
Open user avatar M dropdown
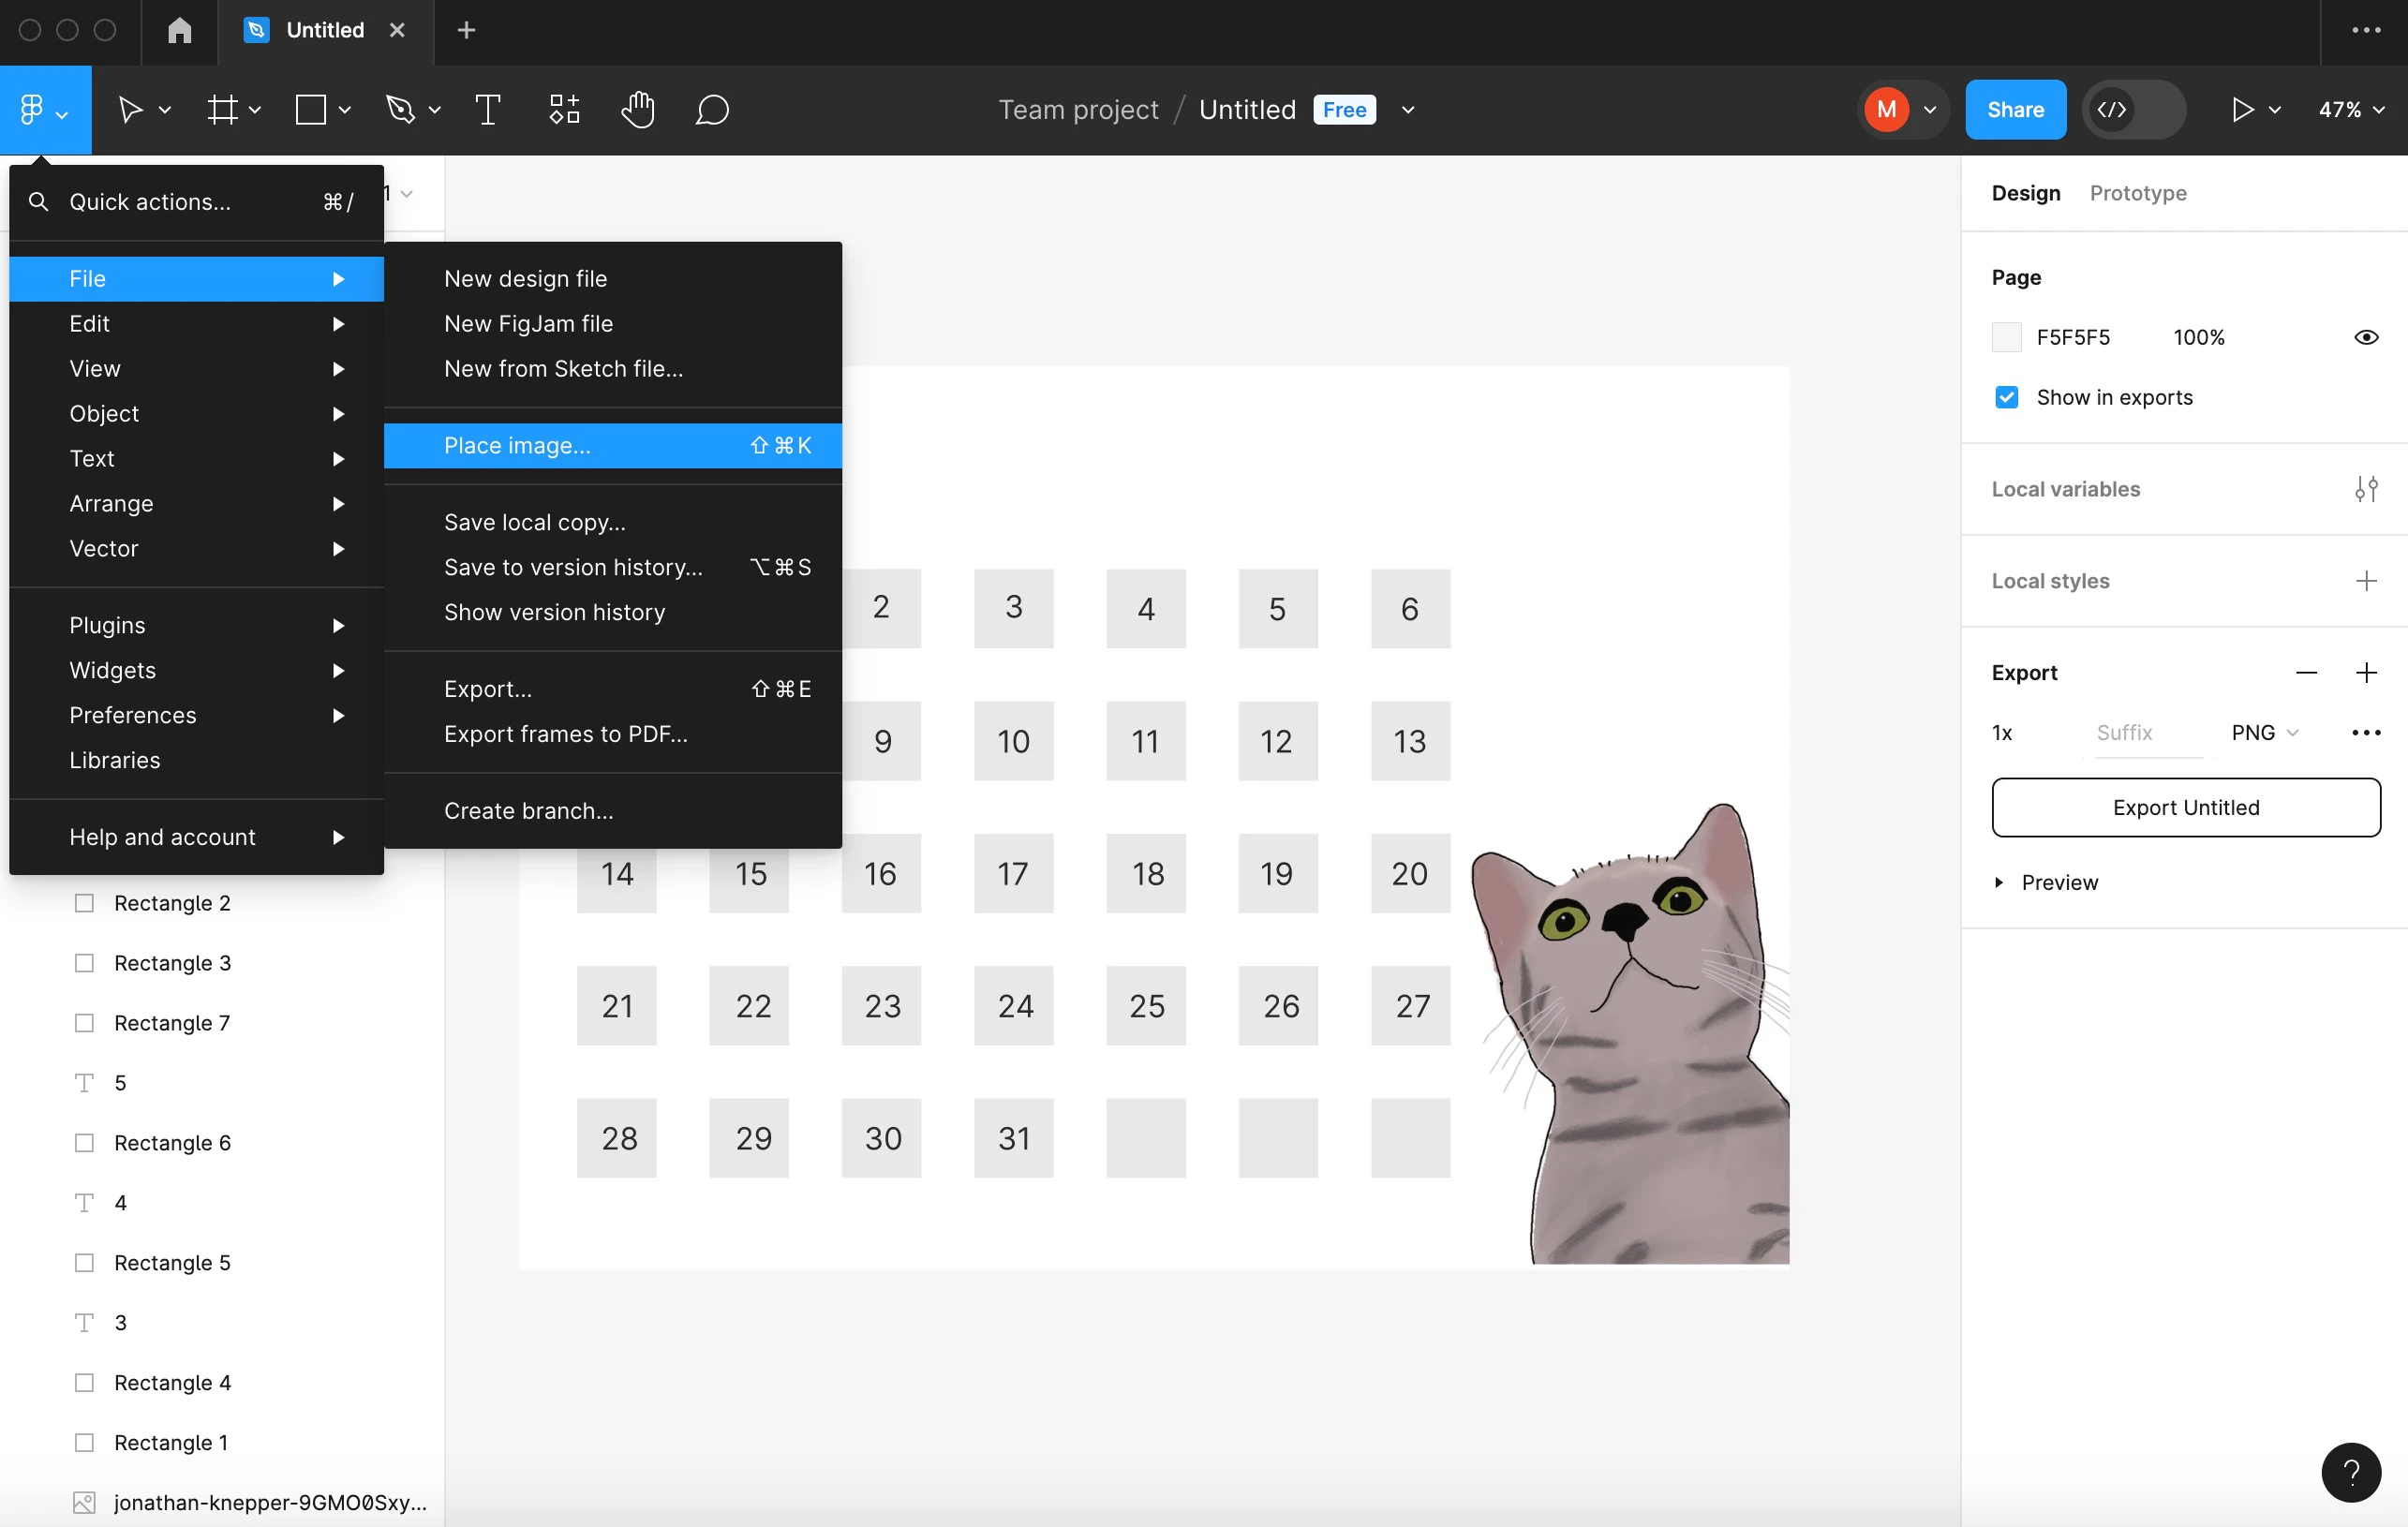pos(1903,110)
